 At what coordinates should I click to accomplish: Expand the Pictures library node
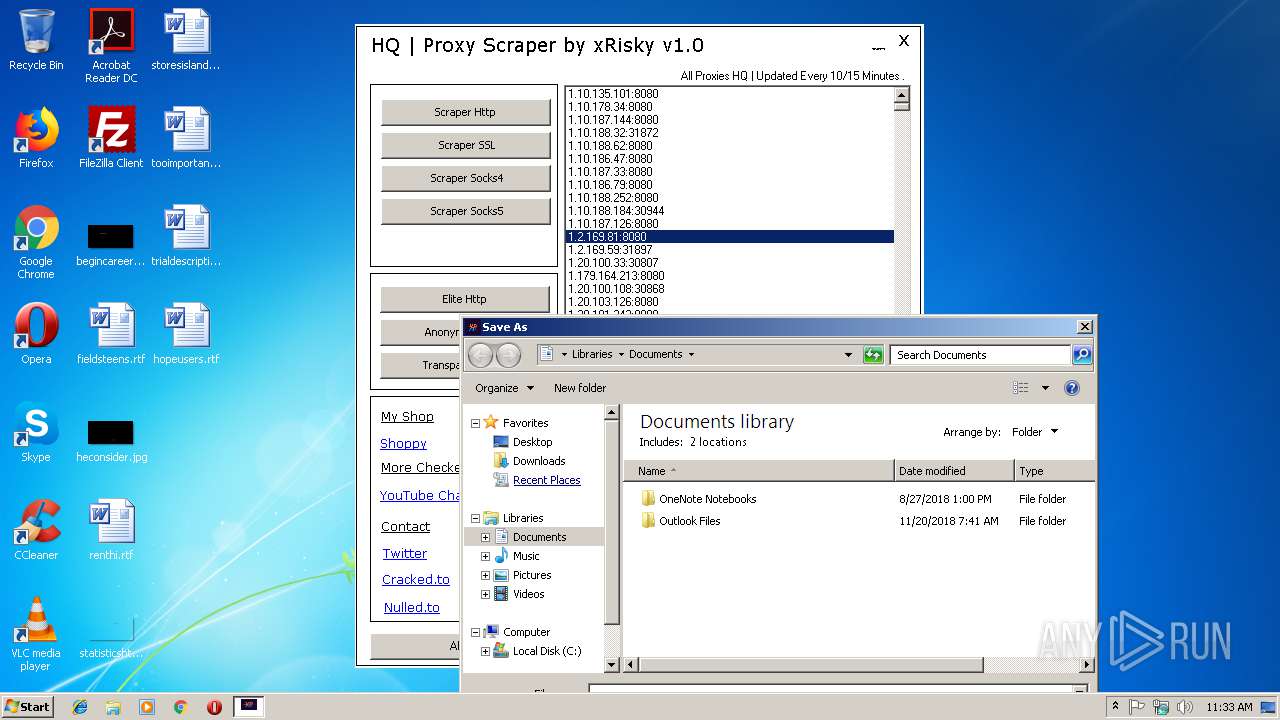[486, 575]
